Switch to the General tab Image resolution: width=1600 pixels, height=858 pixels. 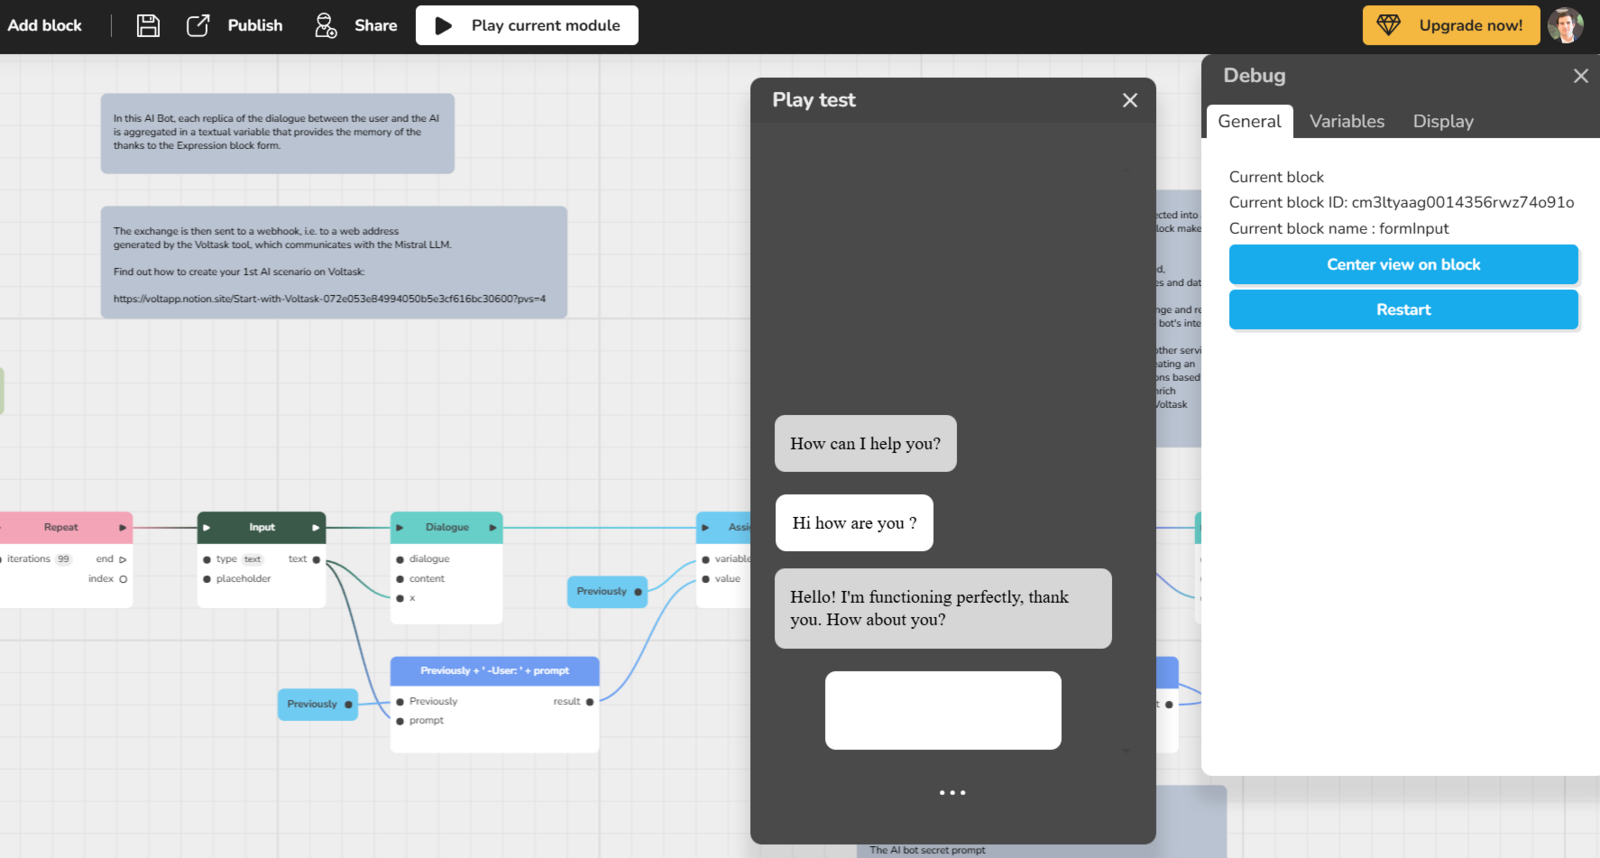(x=1249, y=121)
